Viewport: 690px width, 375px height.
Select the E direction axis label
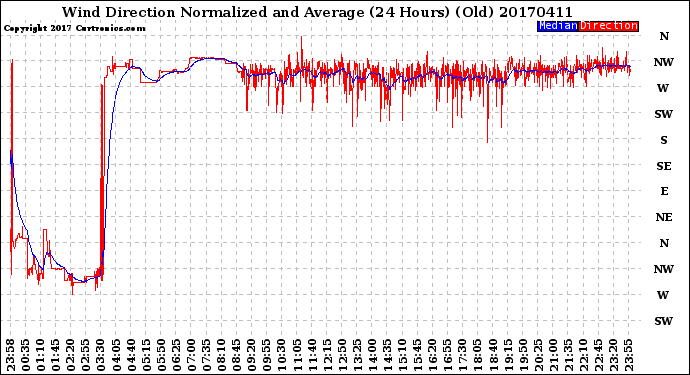(664, 191)
